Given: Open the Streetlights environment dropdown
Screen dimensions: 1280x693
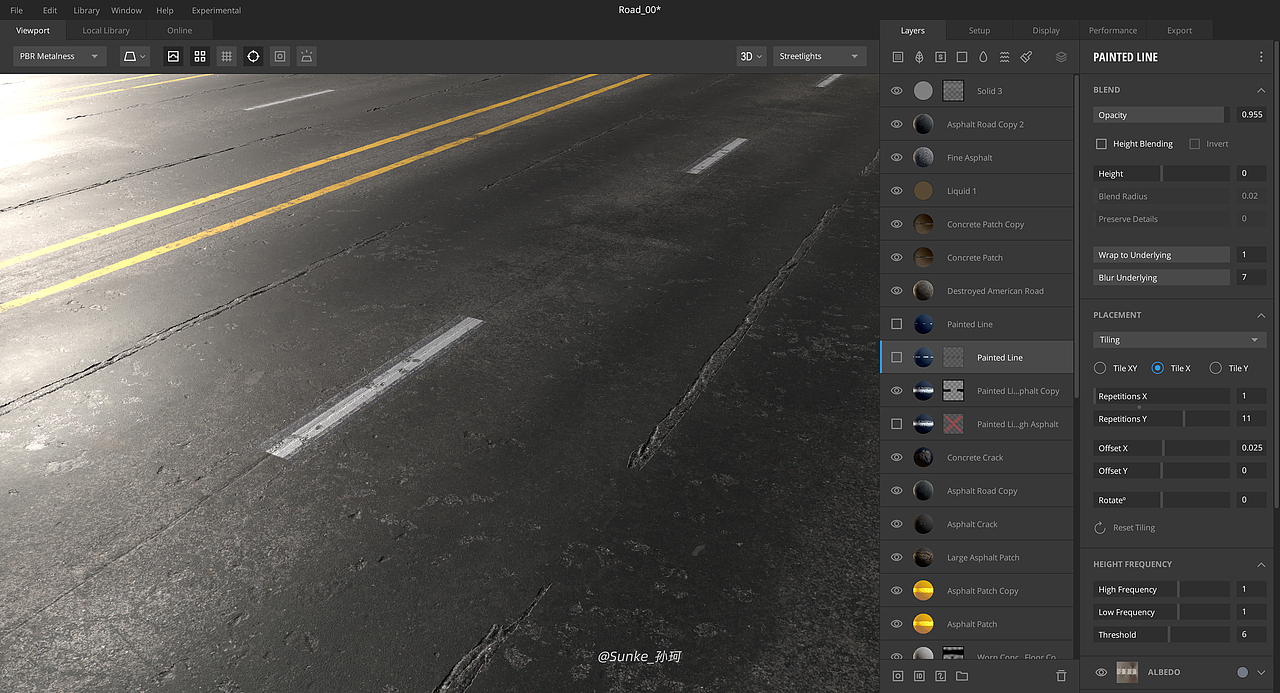Looking at the screenshot, I should 819,56.
